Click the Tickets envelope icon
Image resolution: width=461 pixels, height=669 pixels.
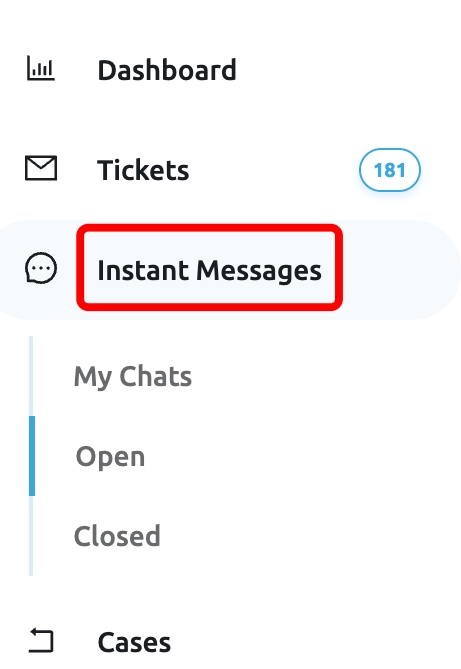pyautogui.click(x=41, y=168)
